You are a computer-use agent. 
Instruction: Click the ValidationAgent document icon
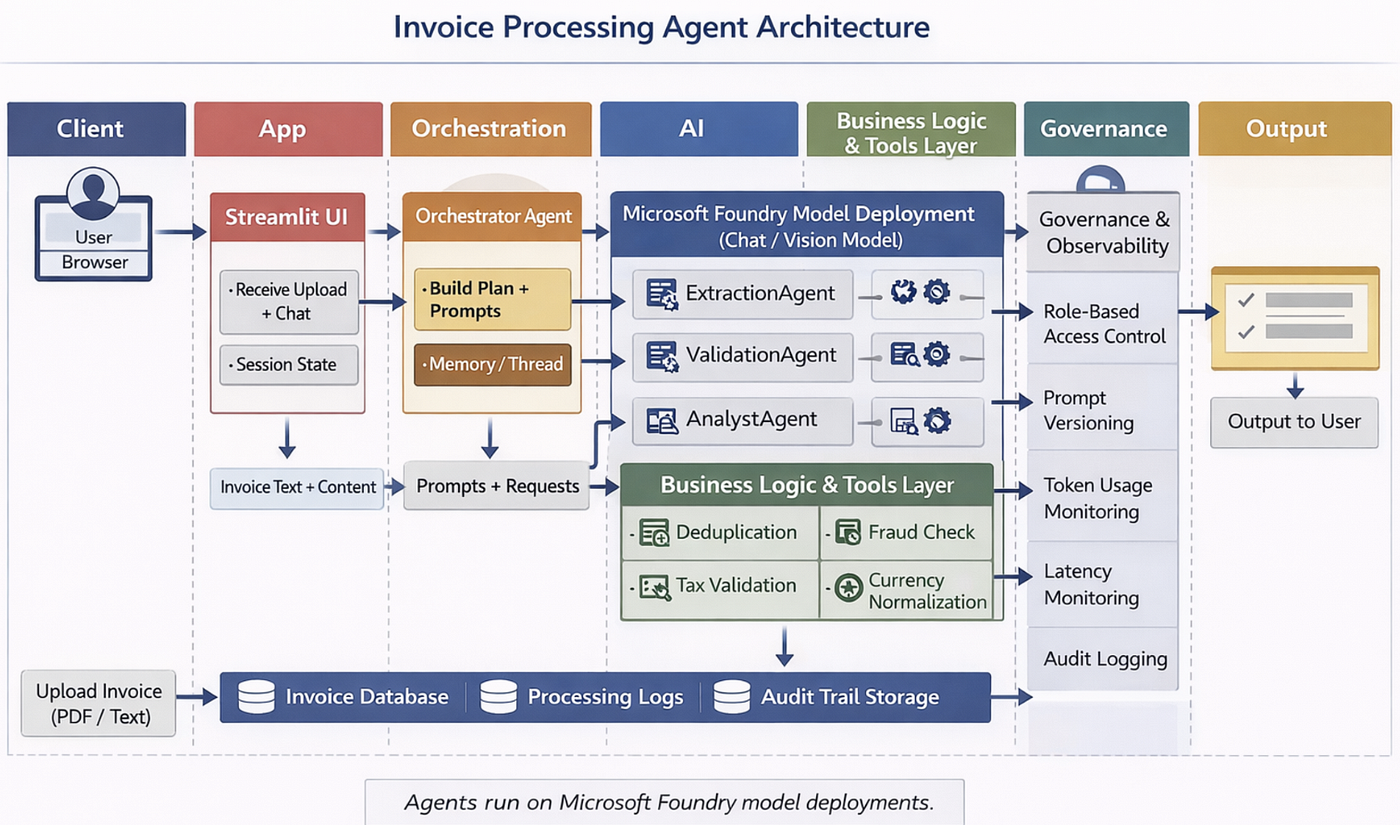pyautogui.click(x=662, y=357)
